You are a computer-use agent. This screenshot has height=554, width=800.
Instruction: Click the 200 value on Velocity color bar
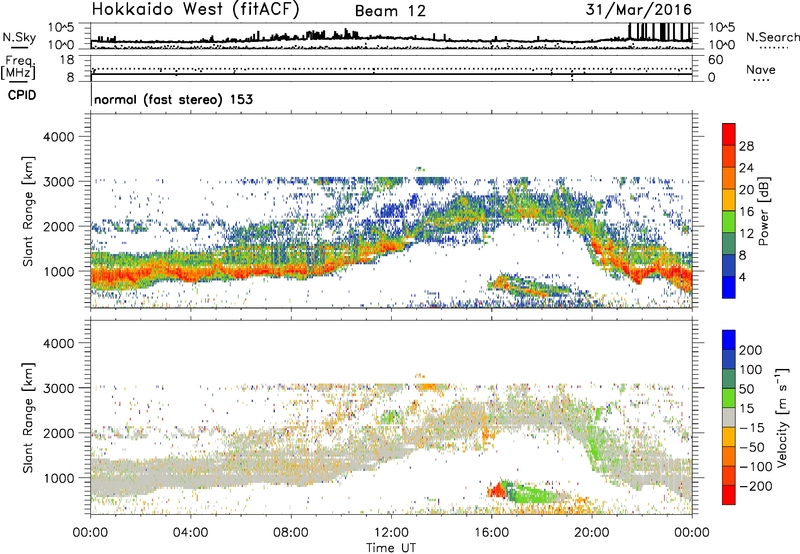751,350
